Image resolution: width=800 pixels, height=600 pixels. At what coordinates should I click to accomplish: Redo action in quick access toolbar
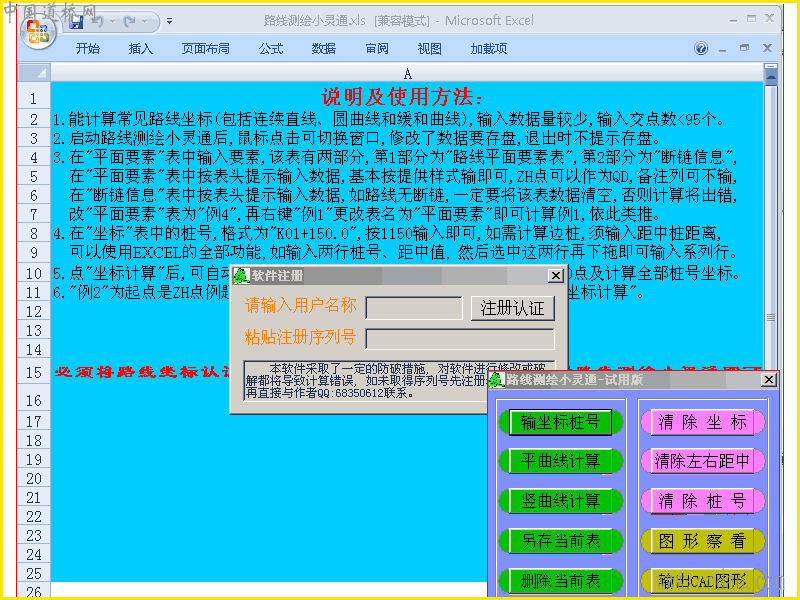pos(130,22)
